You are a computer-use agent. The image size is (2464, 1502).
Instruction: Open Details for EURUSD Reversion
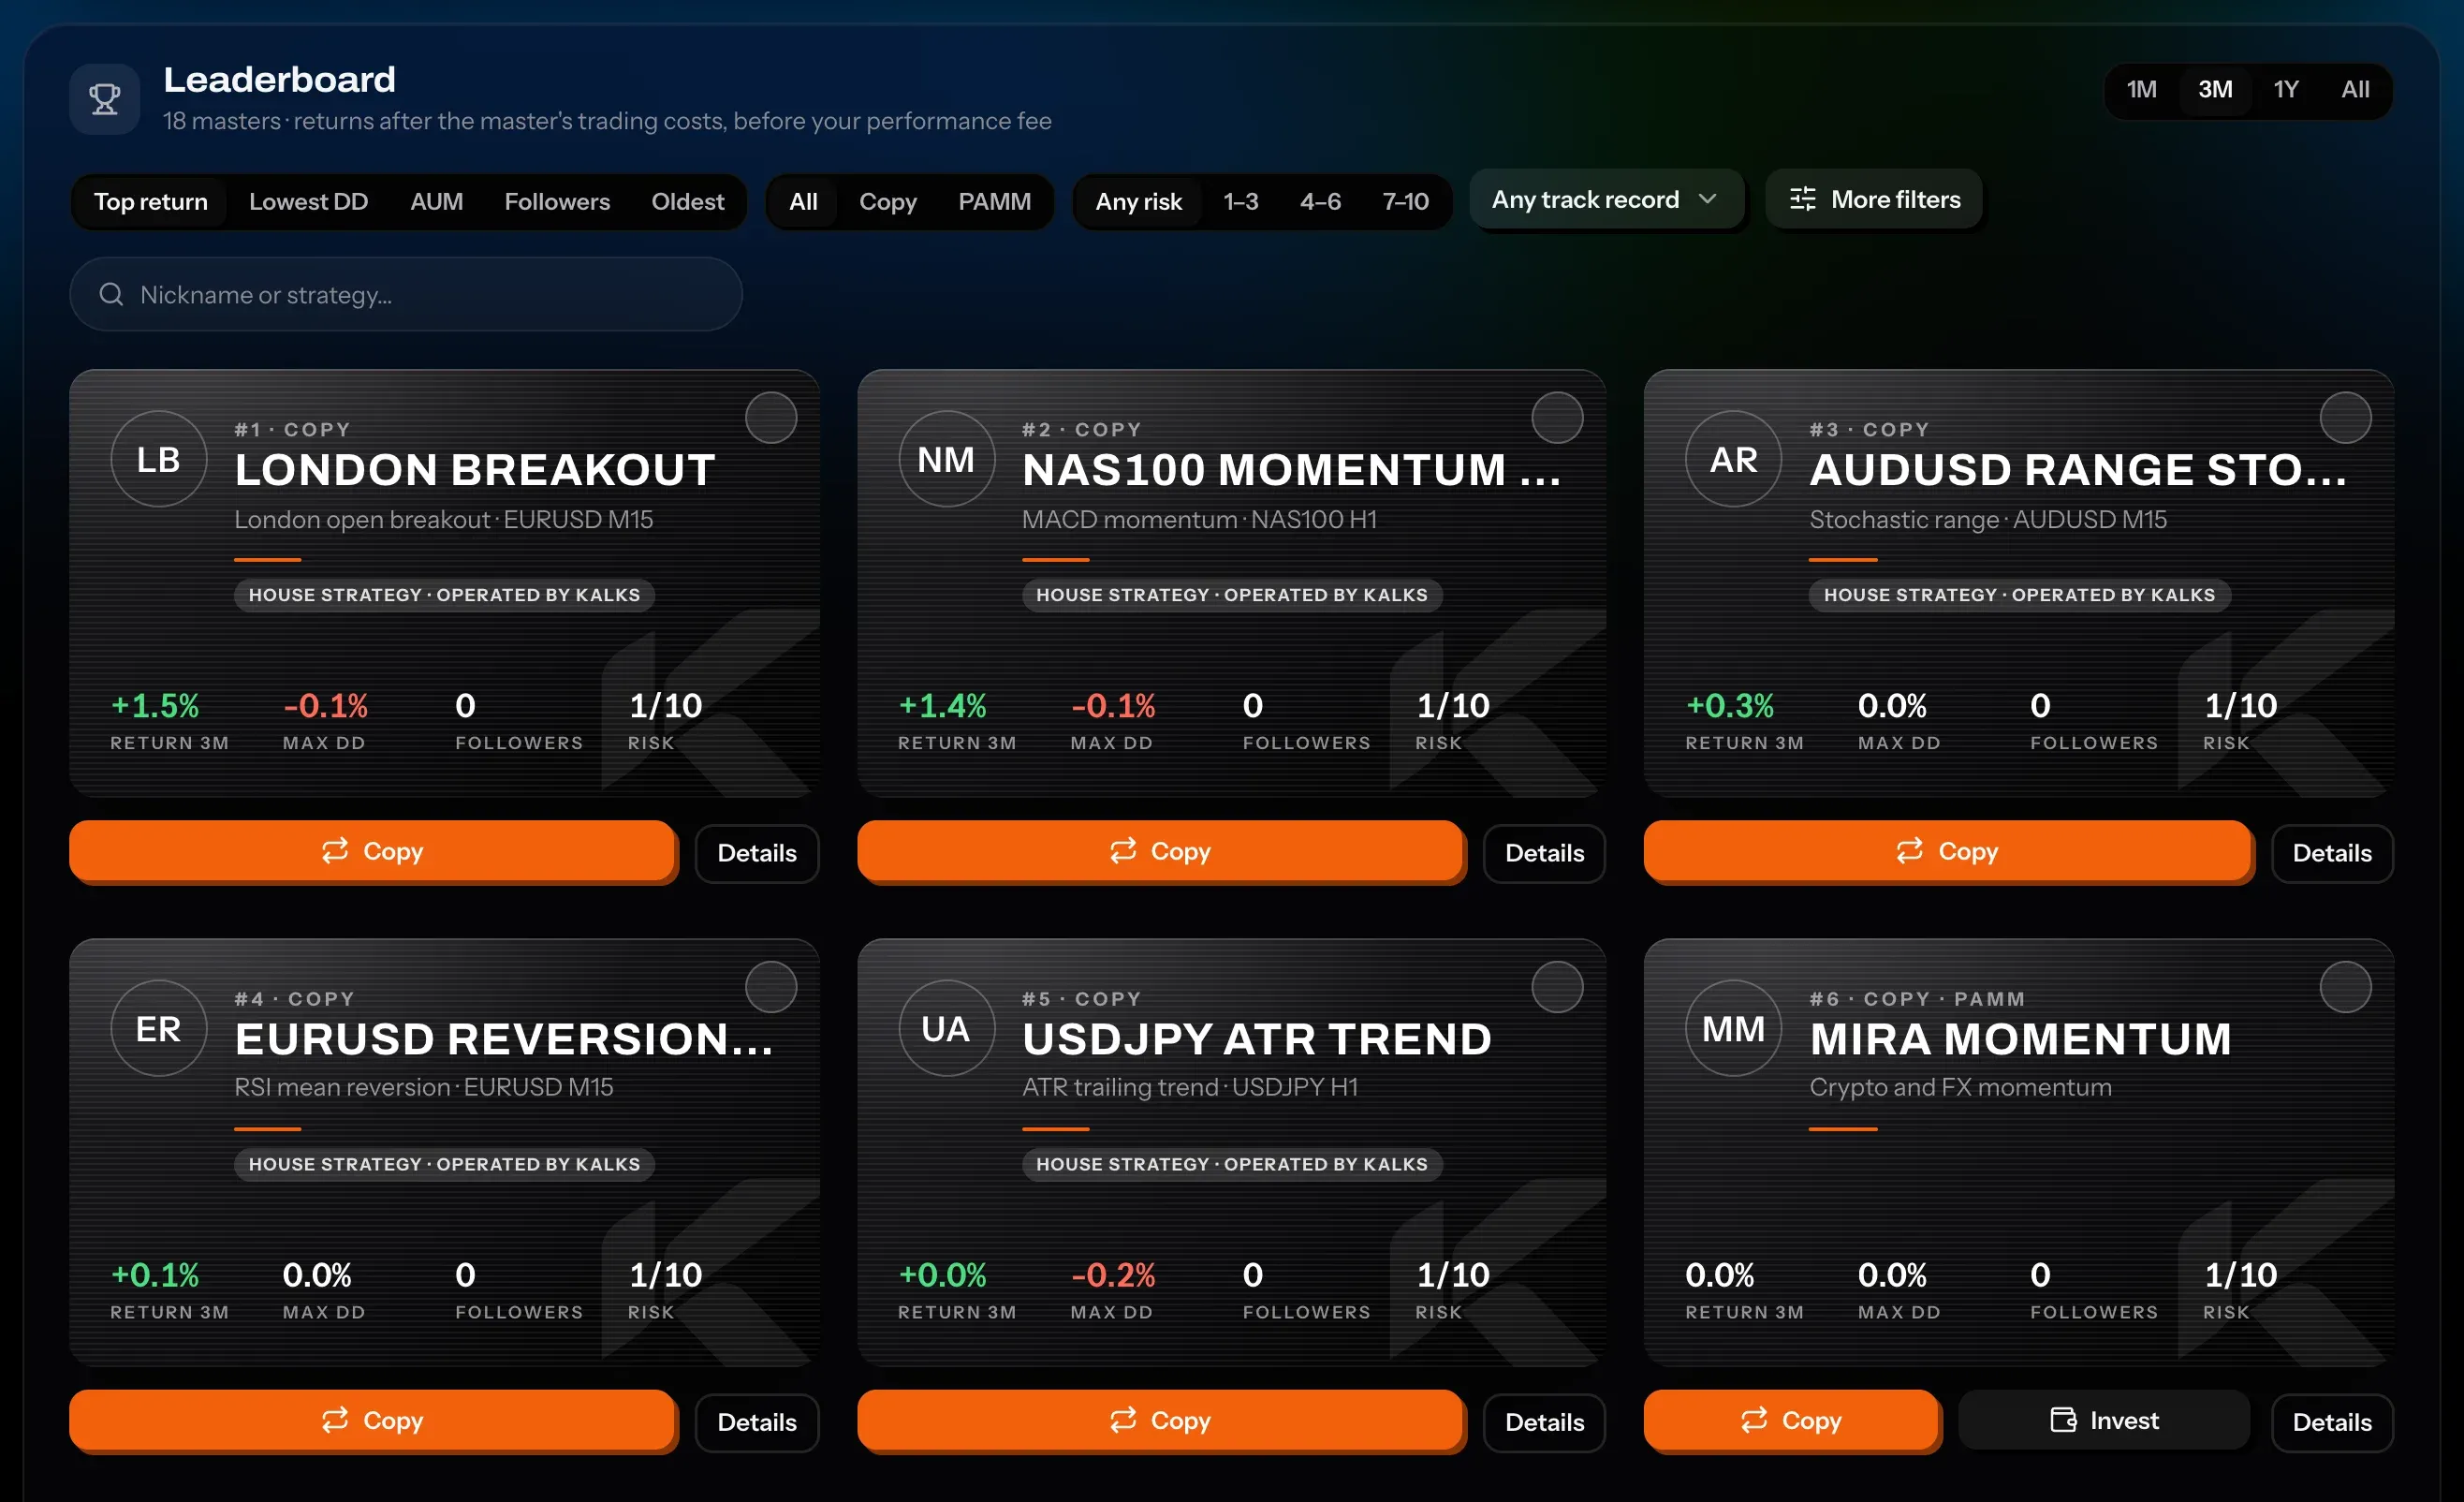[757, 1422]
